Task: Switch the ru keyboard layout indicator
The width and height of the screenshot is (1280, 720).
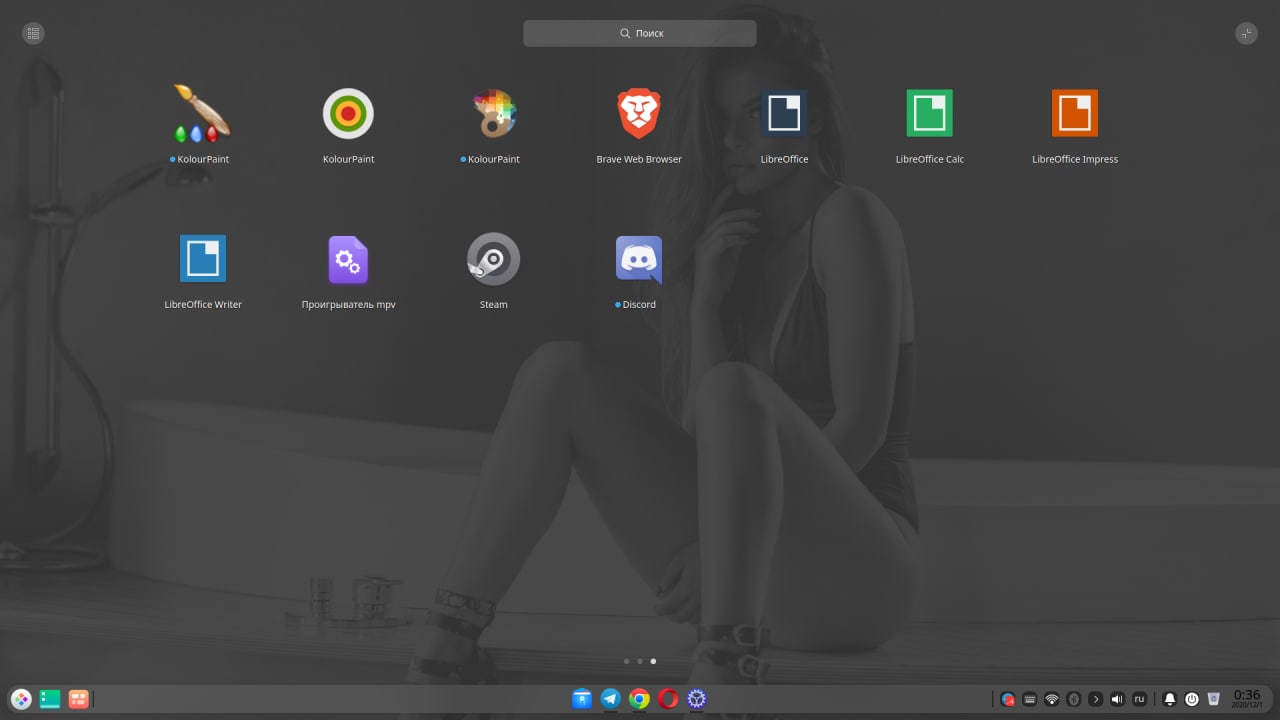Action: tap(1139, 699)
